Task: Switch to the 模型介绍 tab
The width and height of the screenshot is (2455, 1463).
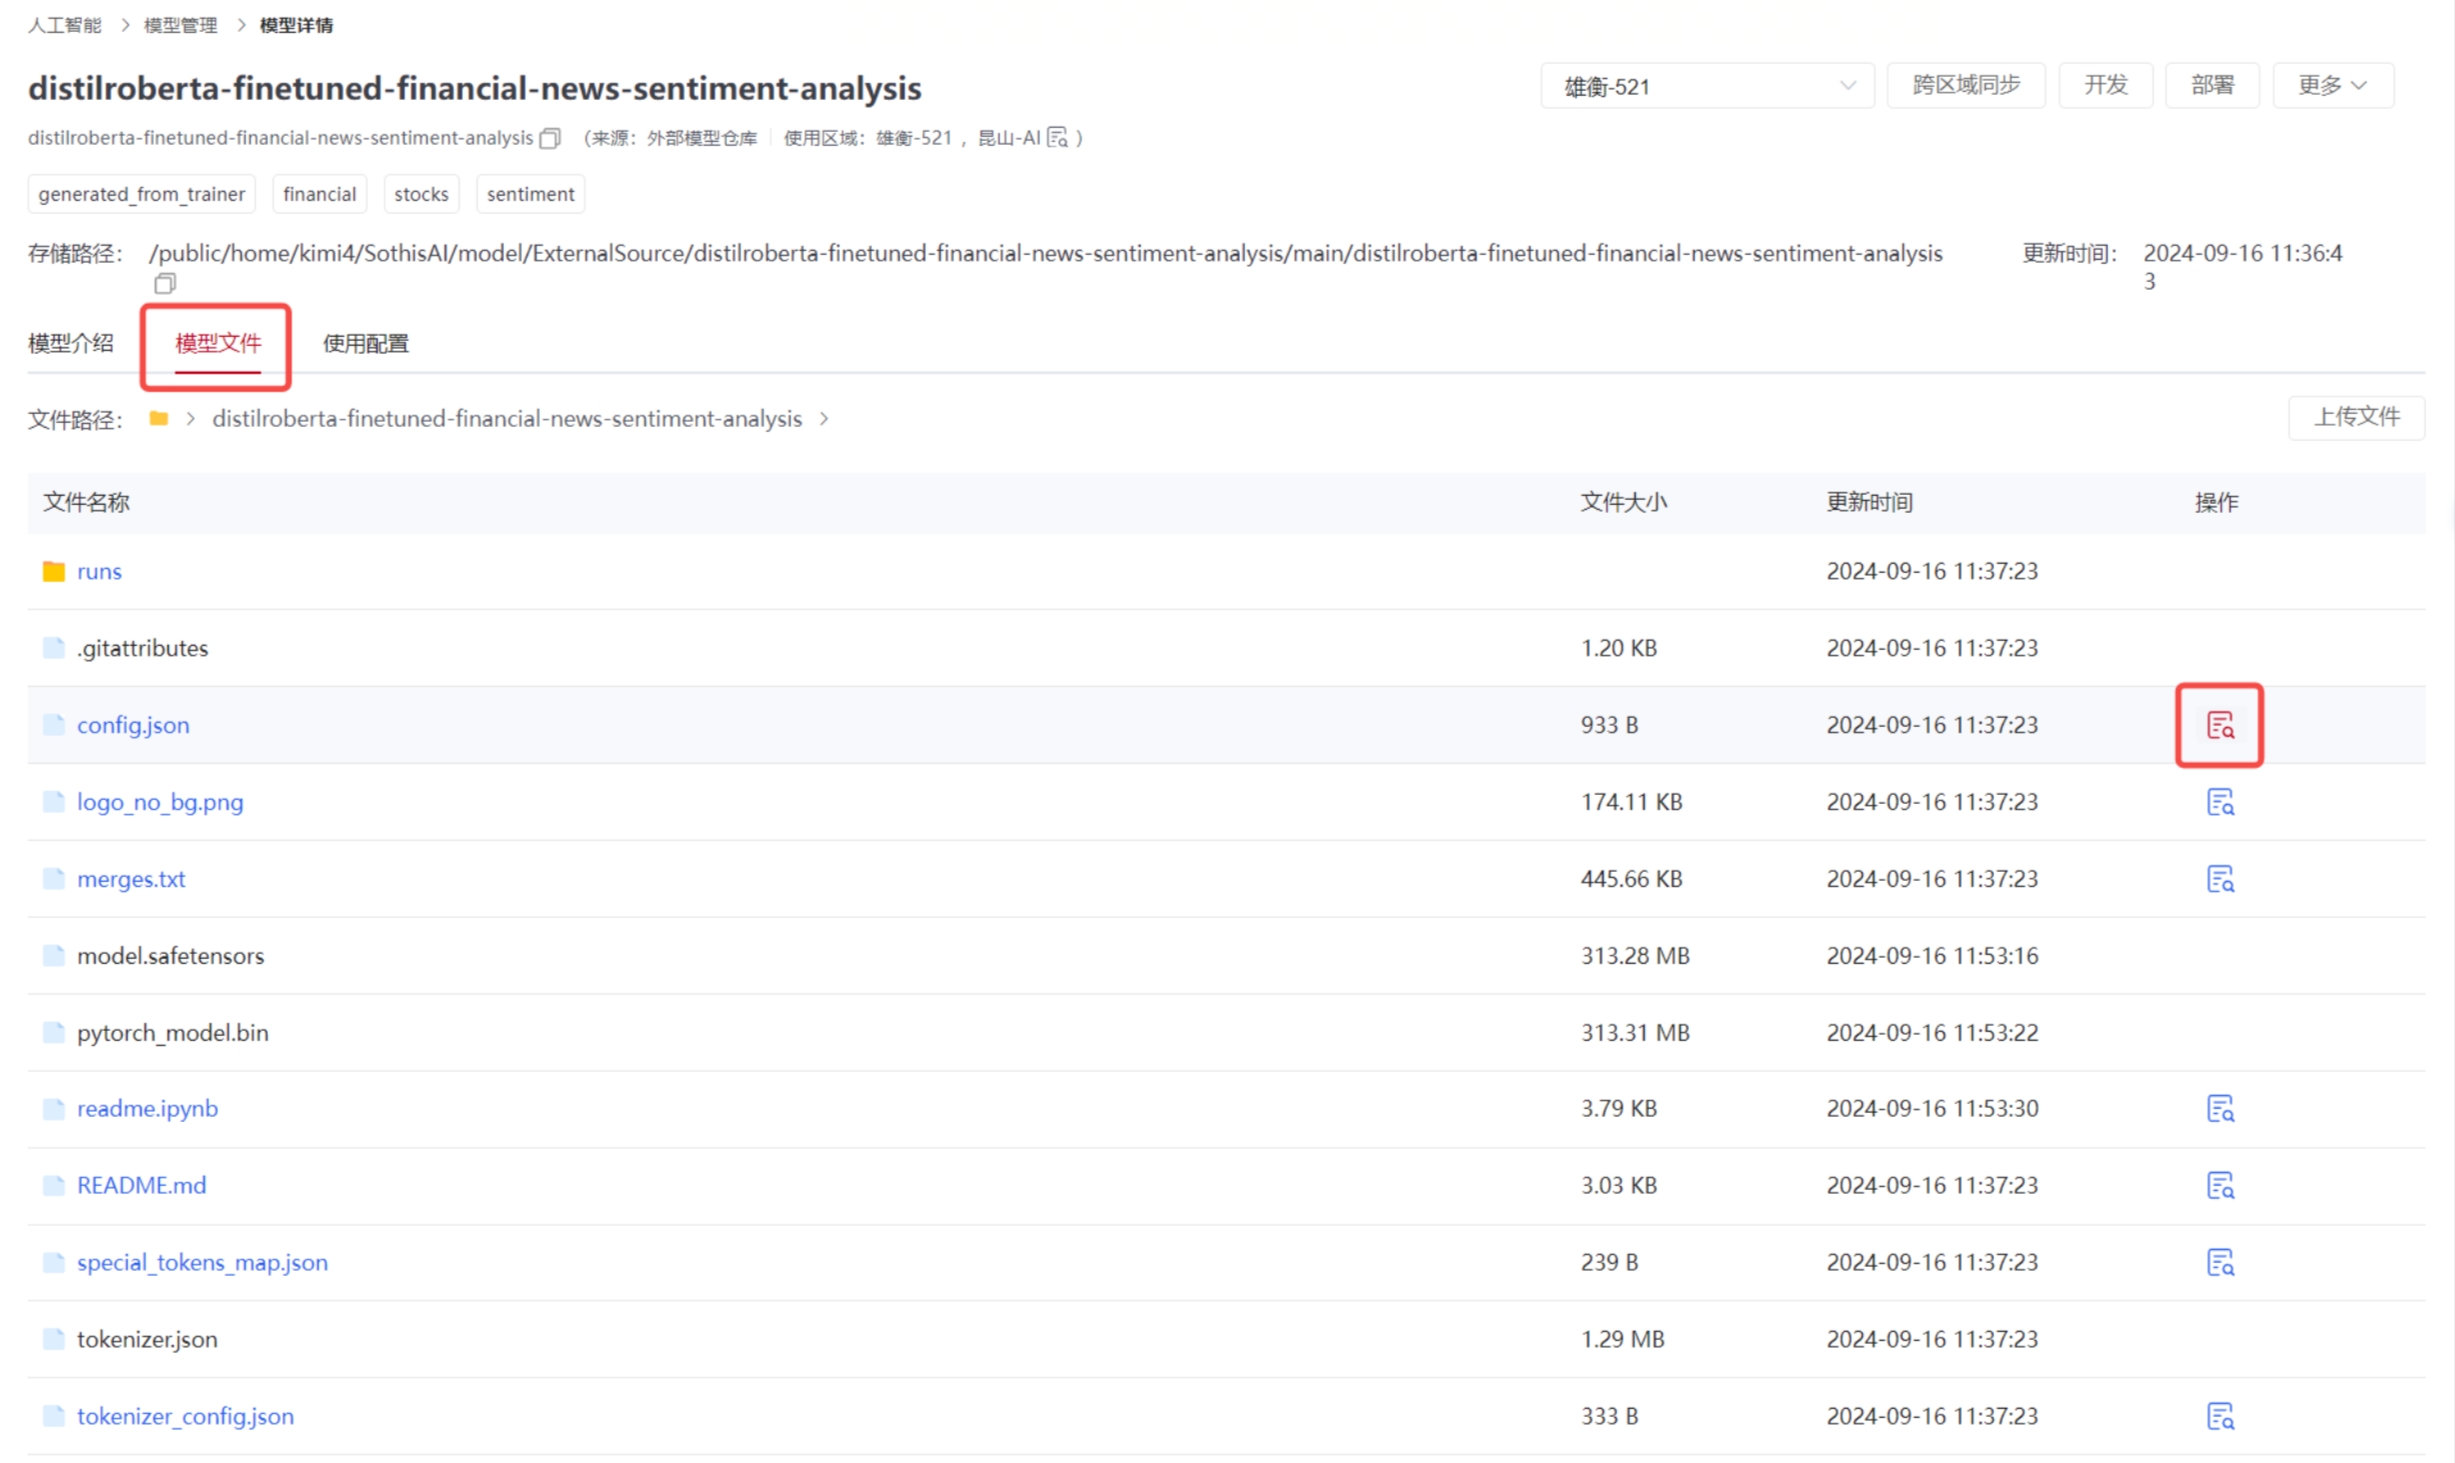Action: [x=71, y=343]
